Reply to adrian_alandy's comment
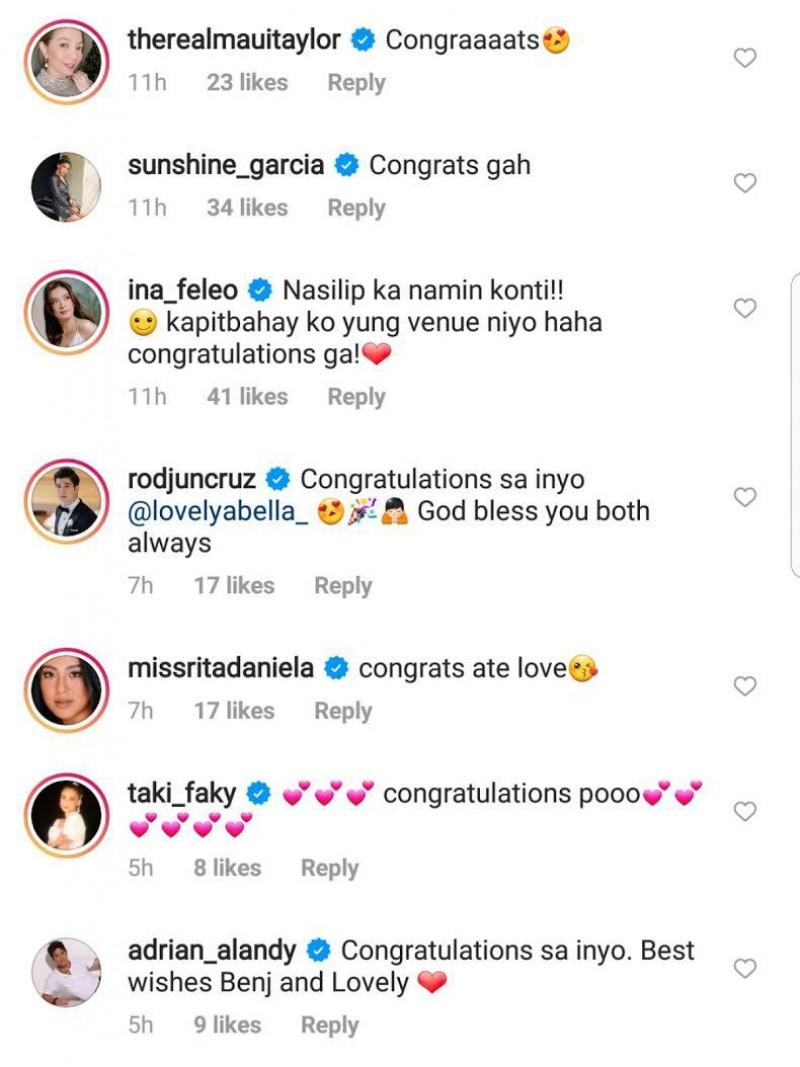Viewport: 800px width, 1067px height. 329,1025
